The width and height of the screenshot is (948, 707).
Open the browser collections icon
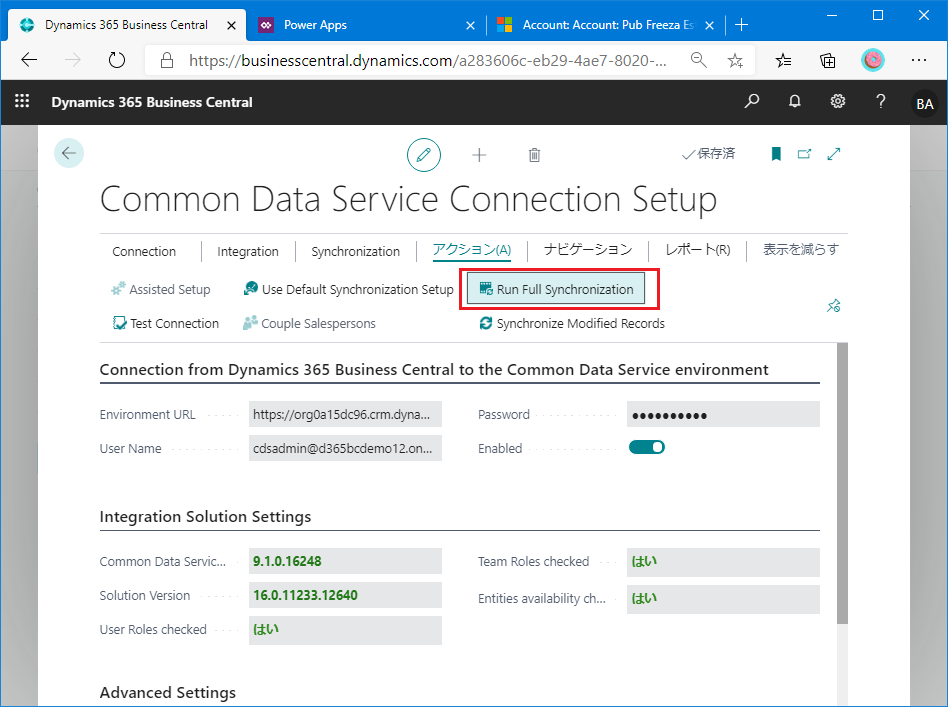click(x=828, y=60)
